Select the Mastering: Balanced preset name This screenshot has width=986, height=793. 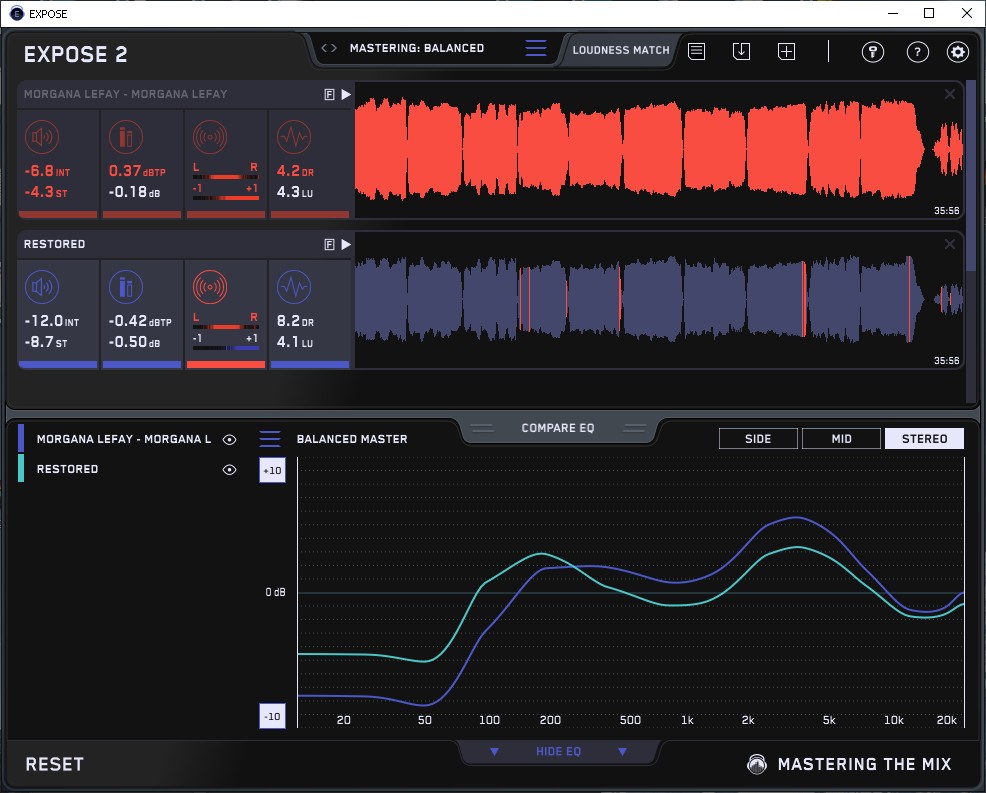pos(417,48)
